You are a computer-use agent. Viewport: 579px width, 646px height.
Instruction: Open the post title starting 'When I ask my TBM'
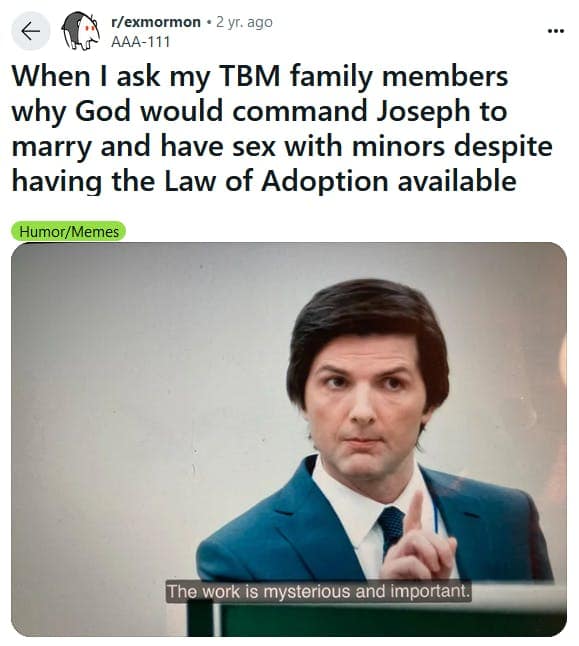[x=282, y=129]
